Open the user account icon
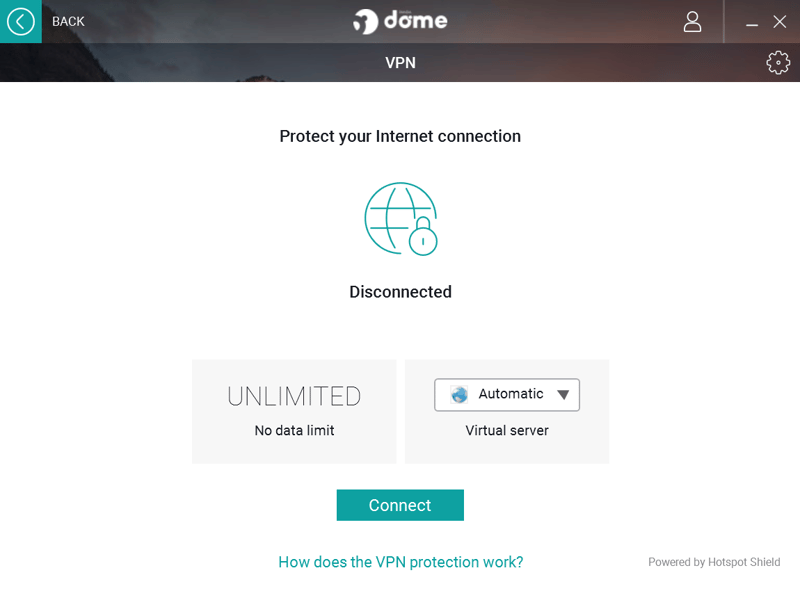This screenshot has height=591, width=800. click(x=692, y=22)
